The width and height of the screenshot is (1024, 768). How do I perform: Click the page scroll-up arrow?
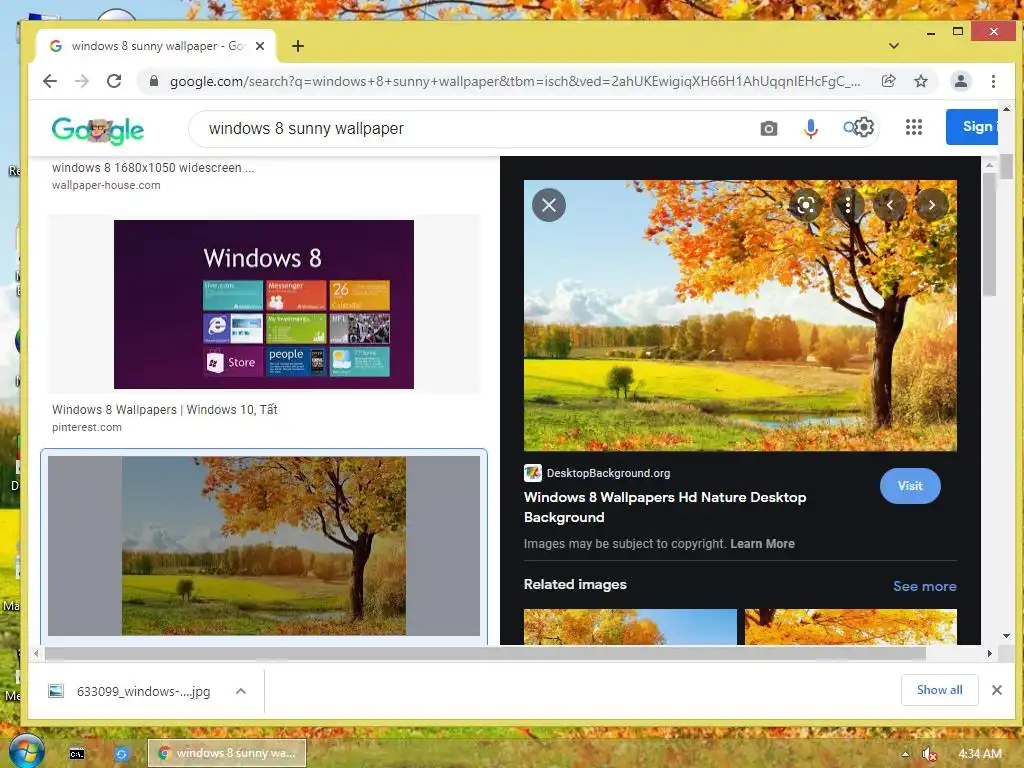(1006, 110)
